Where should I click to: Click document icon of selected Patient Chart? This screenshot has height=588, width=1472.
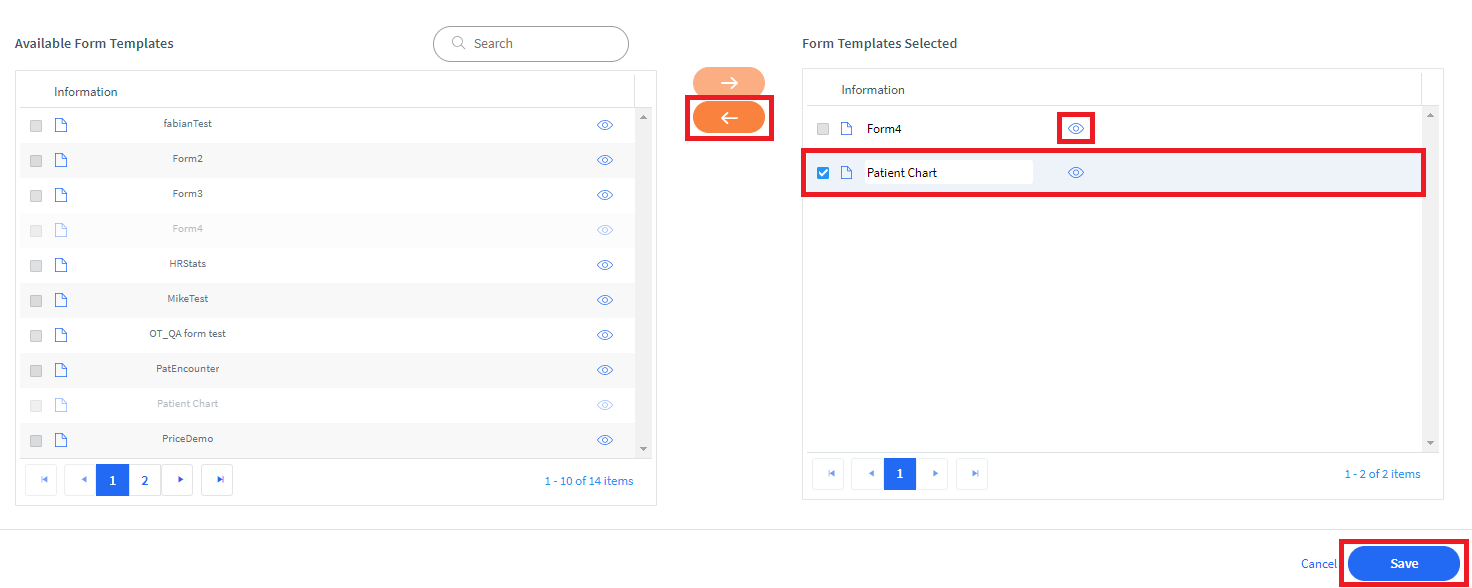pos(847,173)
